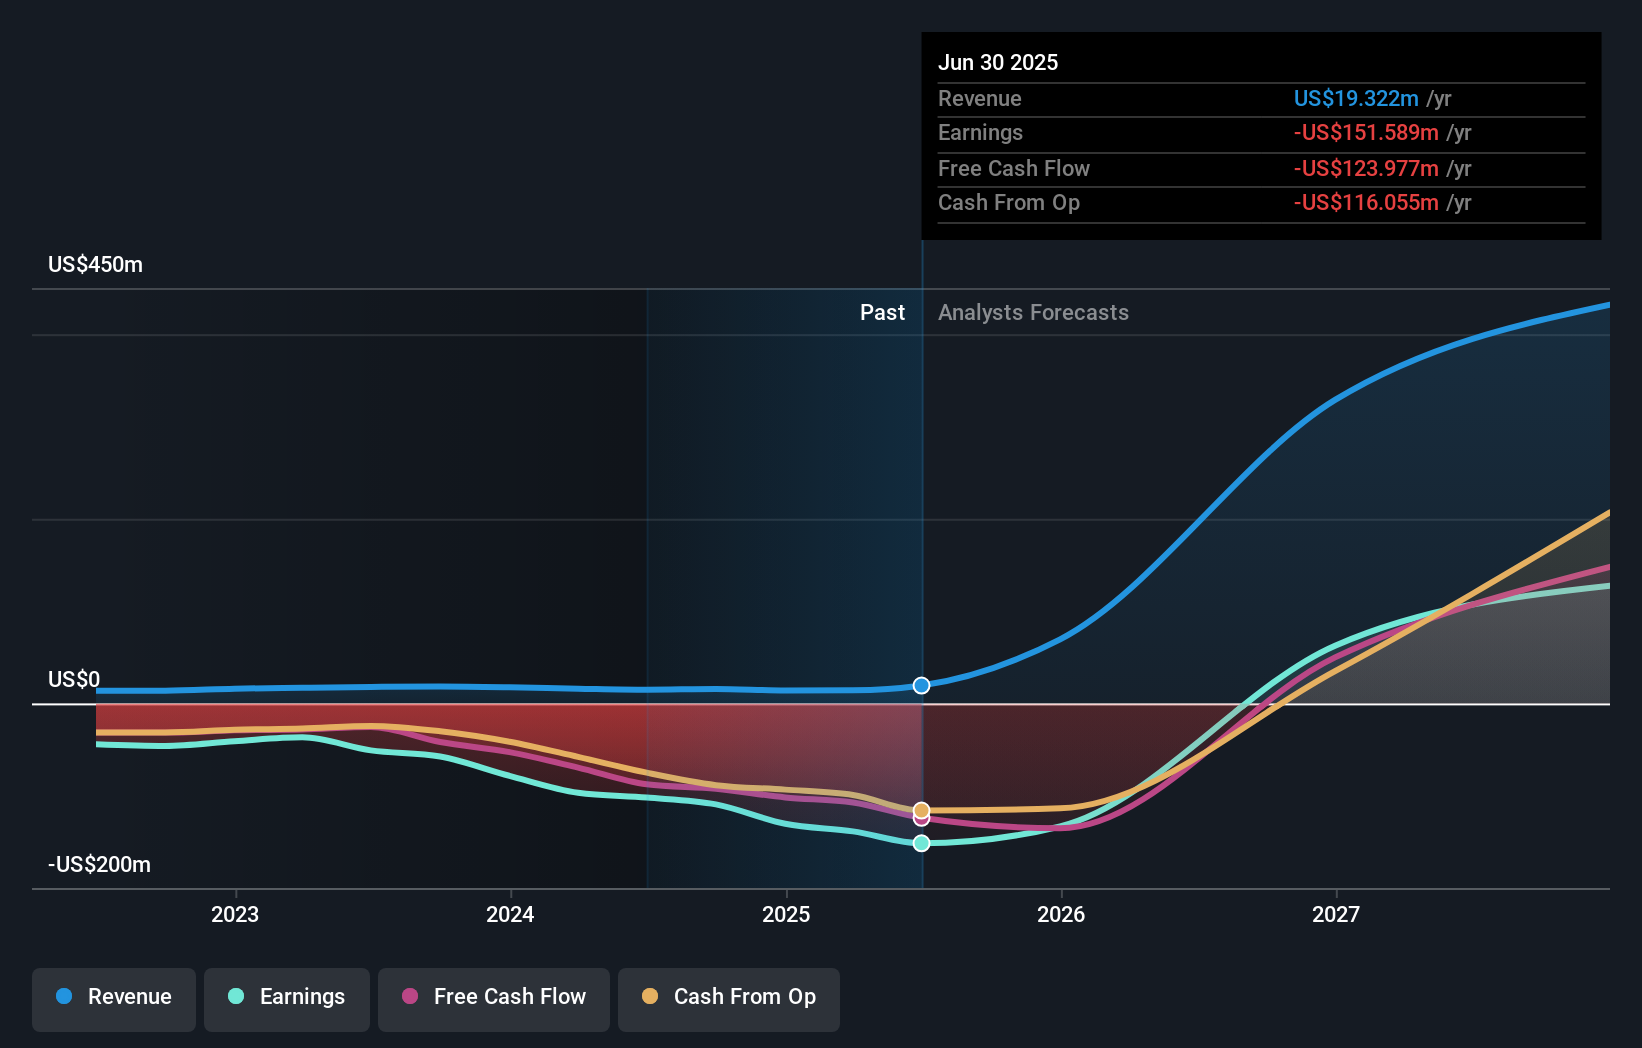Click the pink Free Cash Flow legend dot

[410, 996]
